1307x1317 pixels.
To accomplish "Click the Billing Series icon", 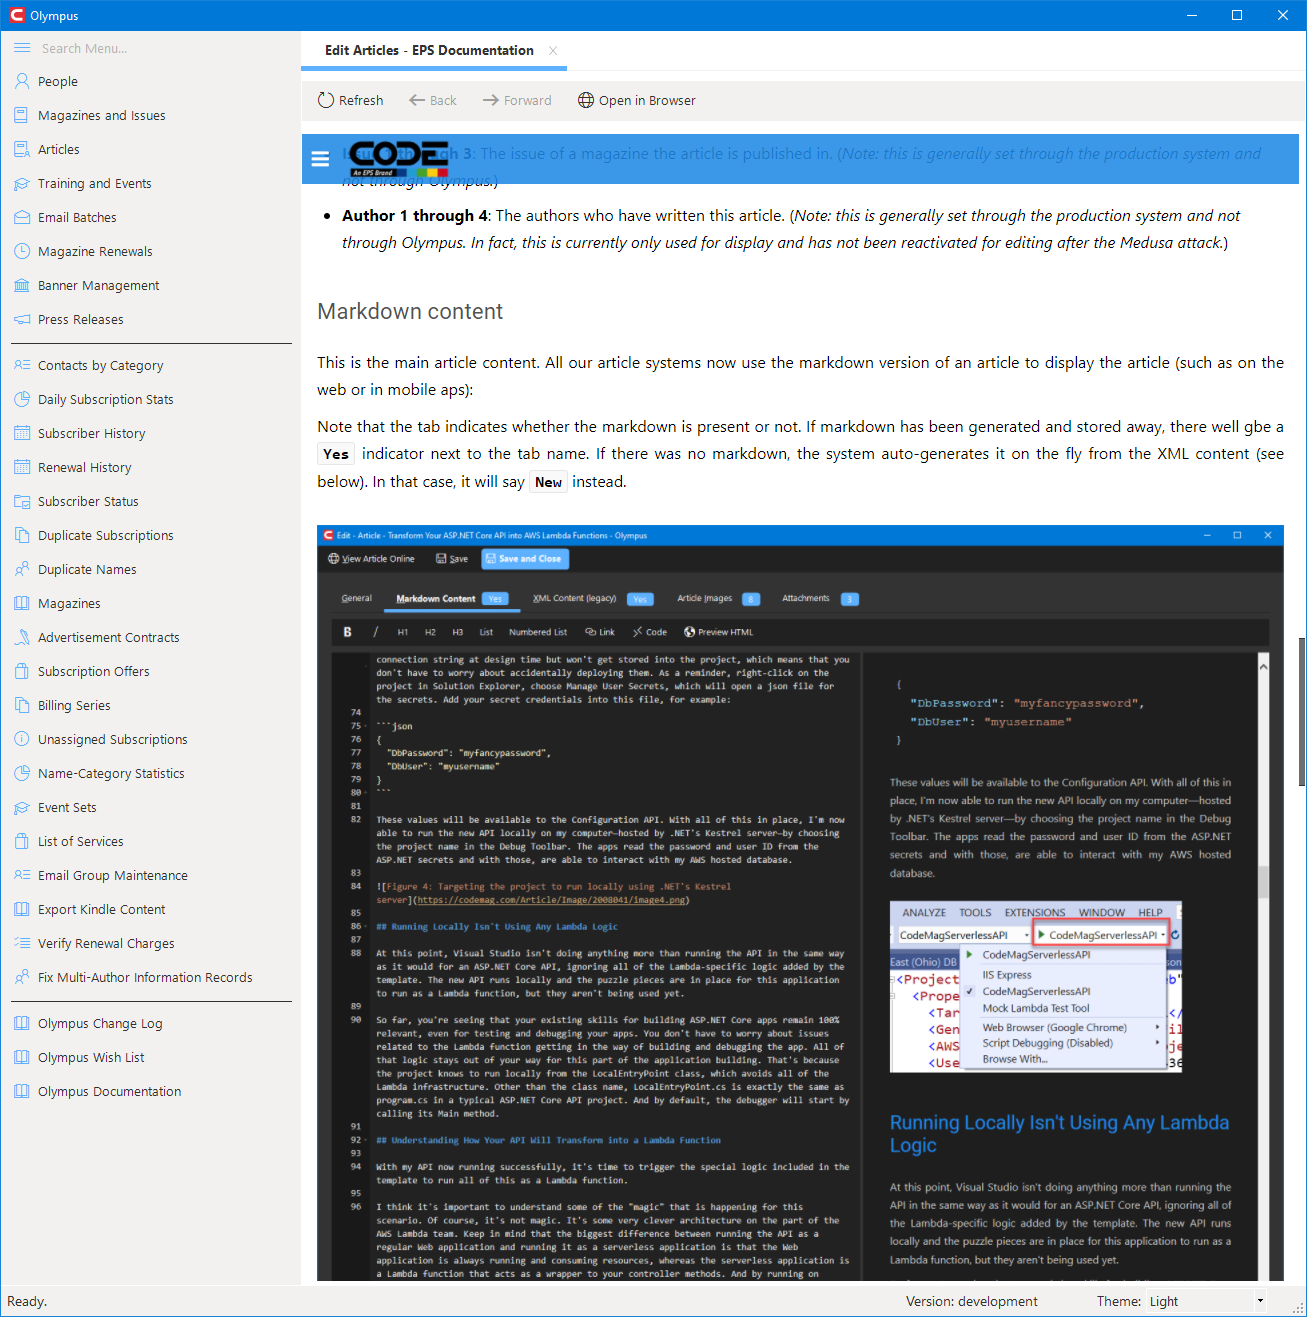I will click(22, 706).
